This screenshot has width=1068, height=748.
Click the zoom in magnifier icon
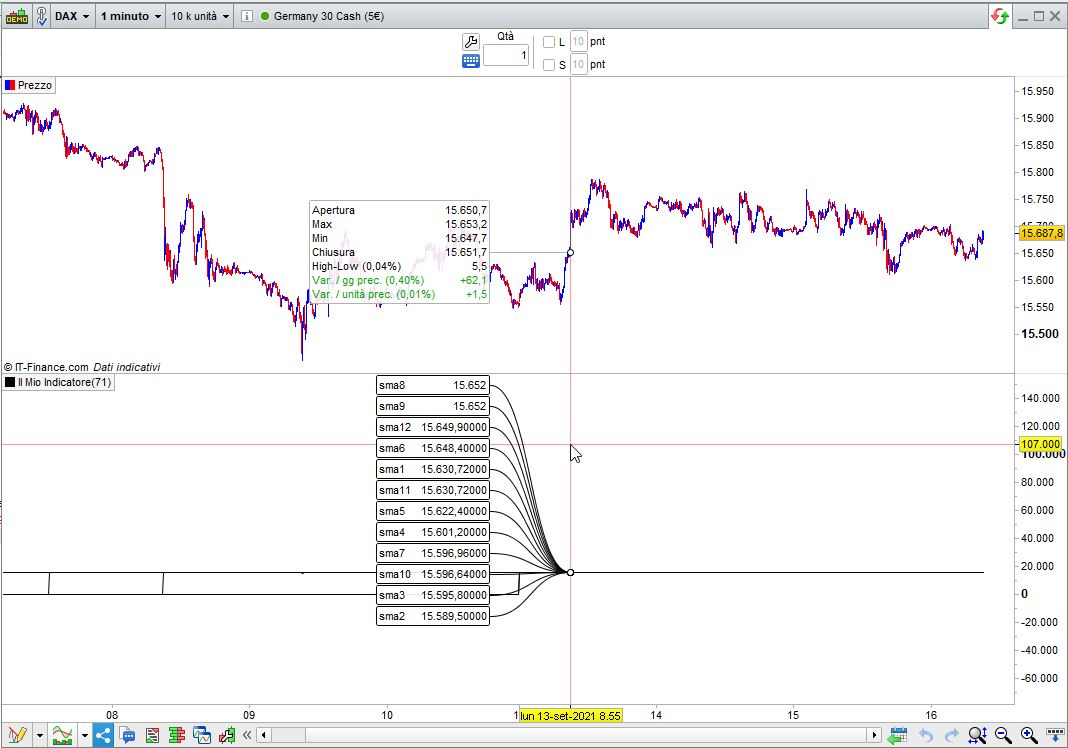coord(1028,736)
